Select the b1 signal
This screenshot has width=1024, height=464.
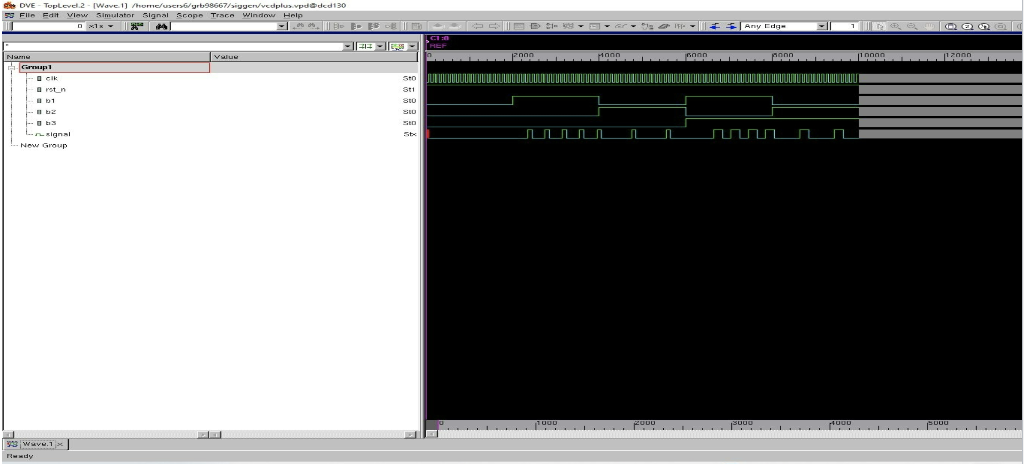pos(50,101)
